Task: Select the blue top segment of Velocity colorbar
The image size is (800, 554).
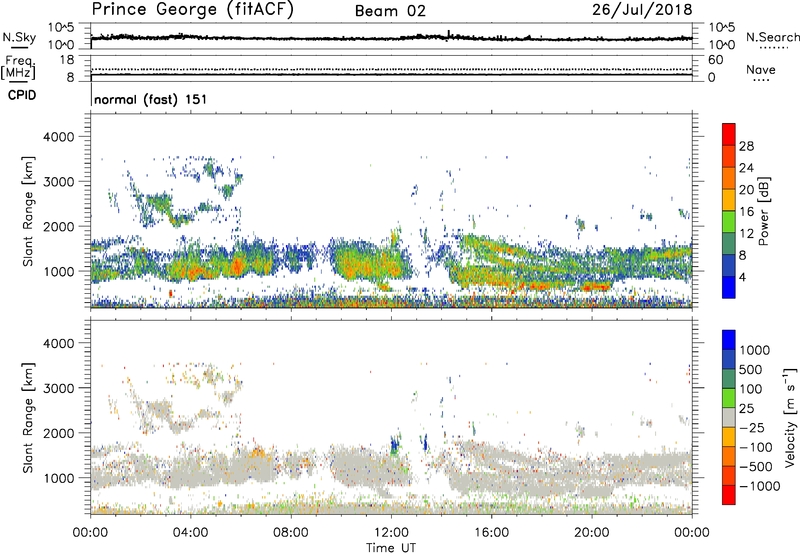Action: coord(729,340)
